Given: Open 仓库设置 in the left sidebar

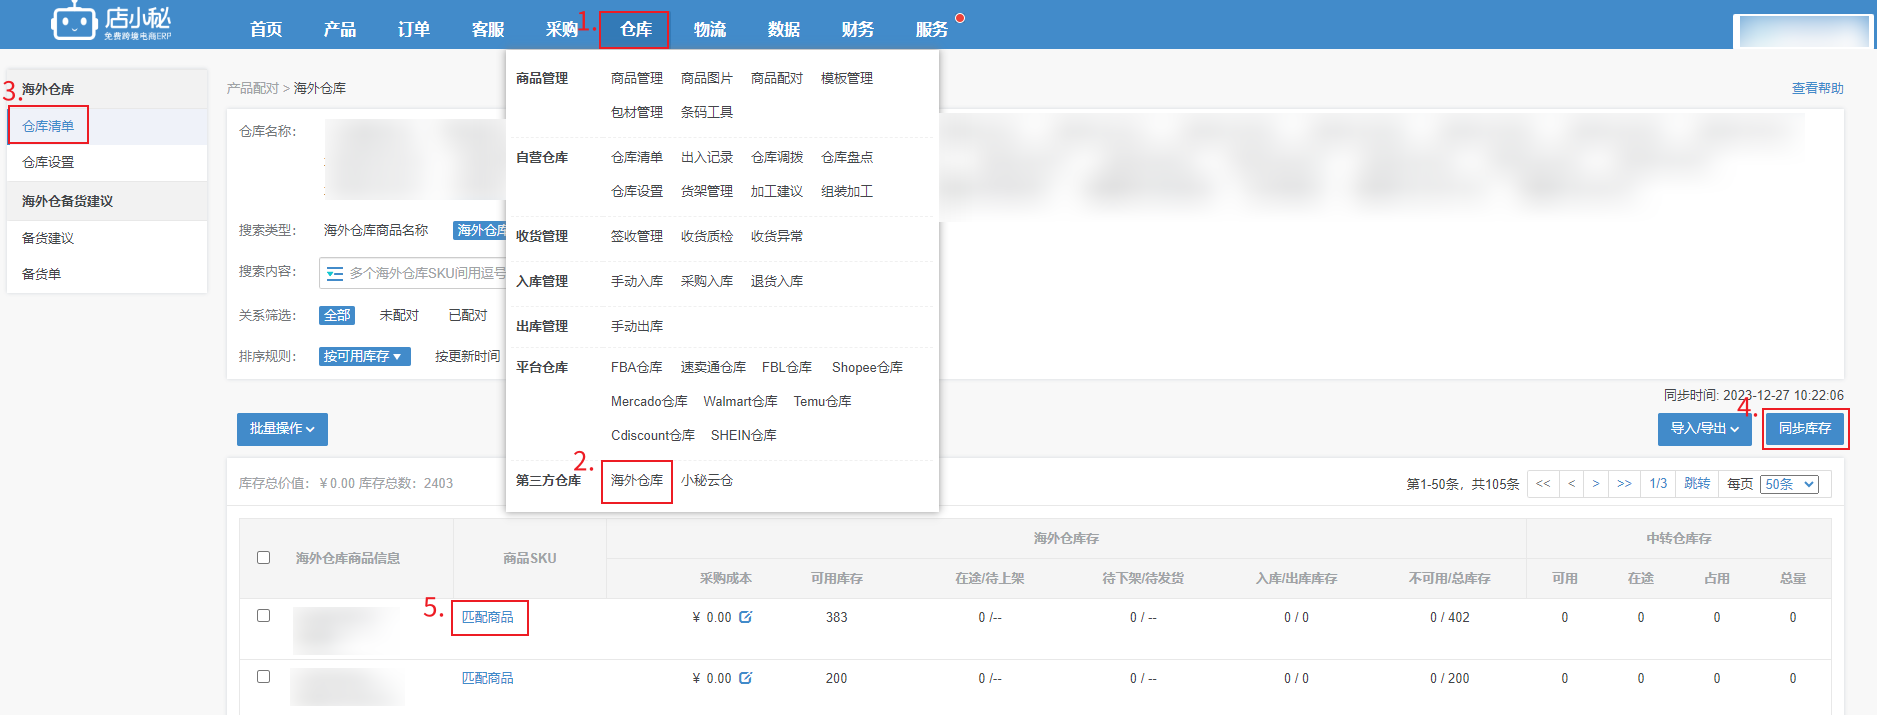Looking at the screenshot, I should (x=48, y=162).
